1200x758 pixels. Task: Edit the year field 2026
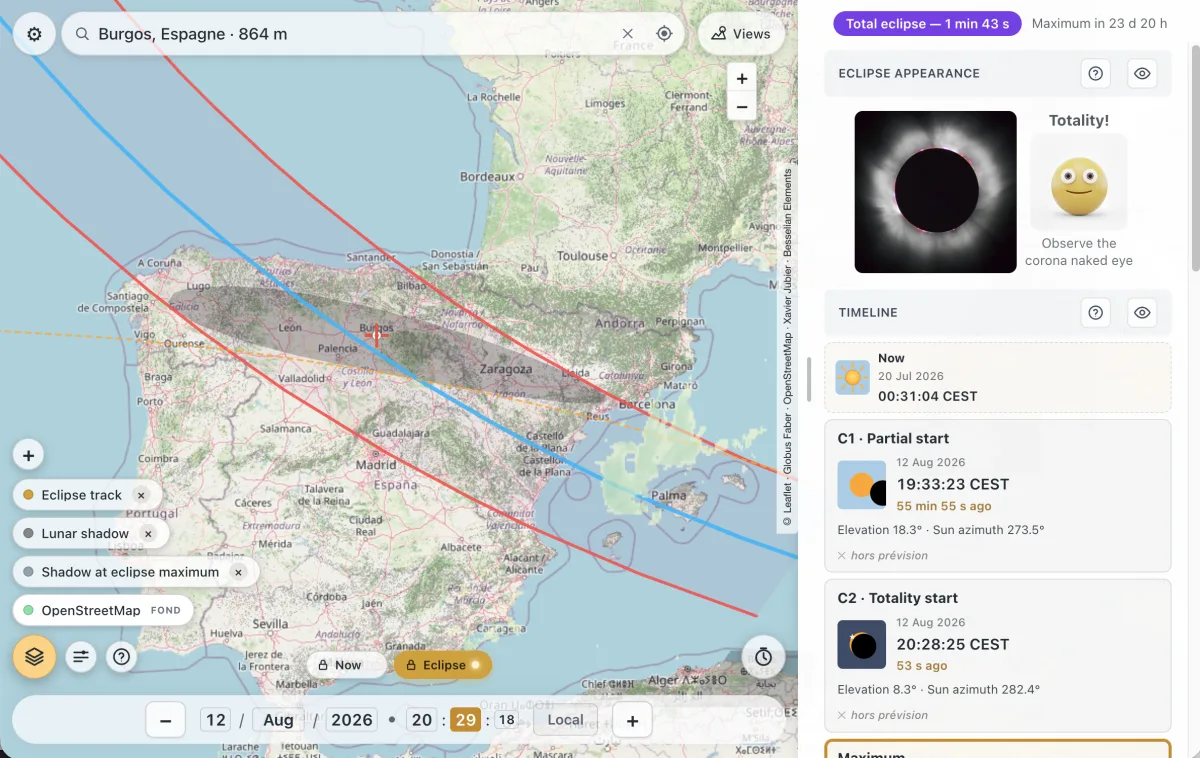[x=352, y=720]
